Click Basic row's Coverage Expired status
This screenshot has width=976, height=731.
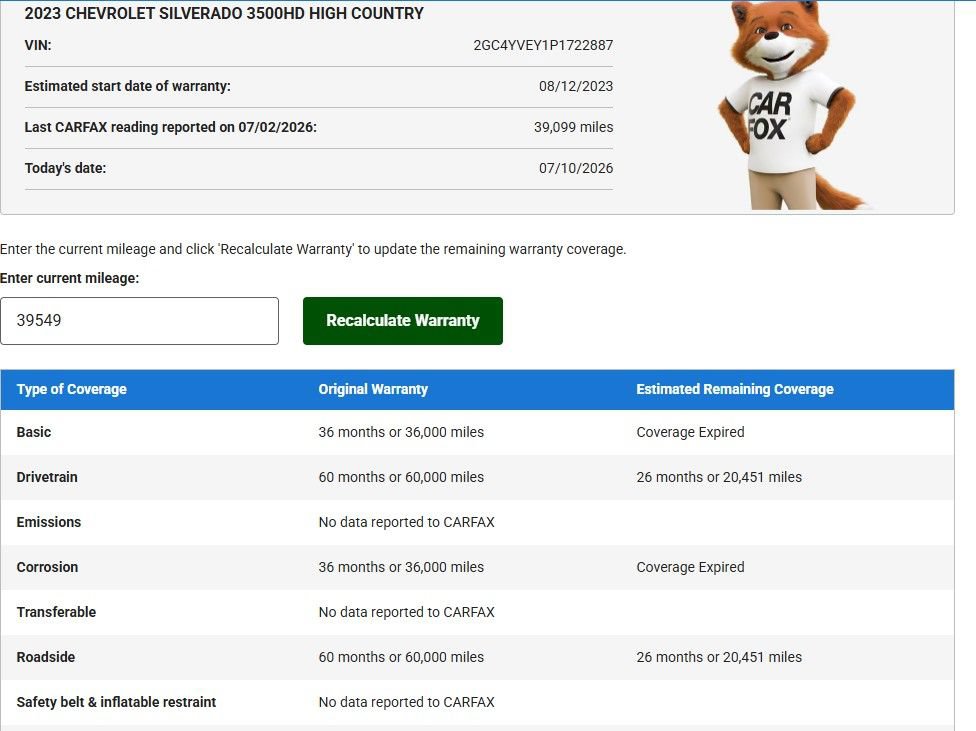690,432
